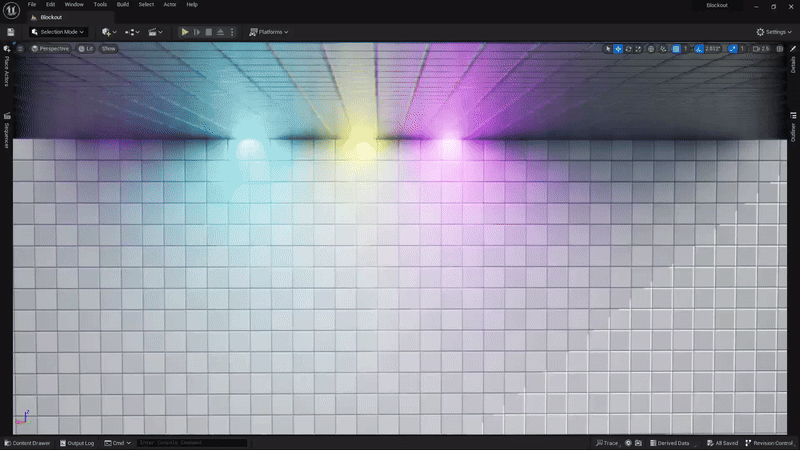The width and height of the screenshot is (800, 450).
Task: Expand the Platforms dropdown
Action: pos(264,32)
